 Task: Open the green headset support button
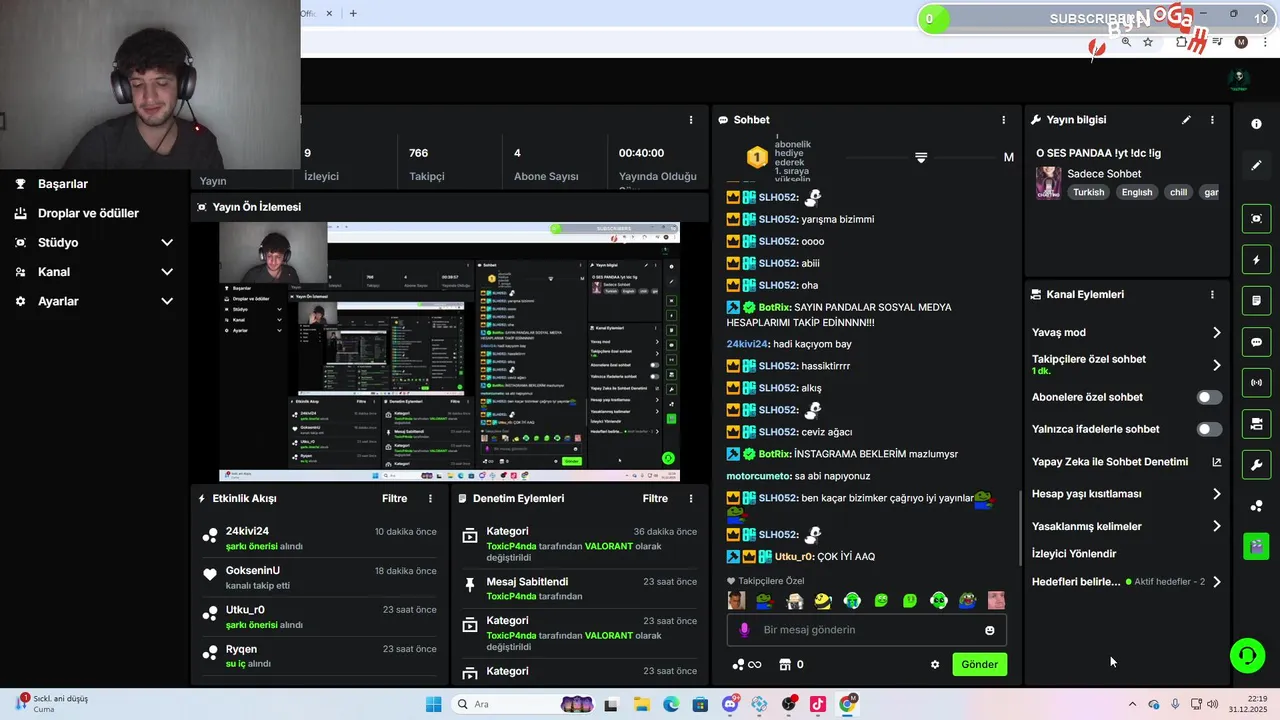click(1247, 656)
